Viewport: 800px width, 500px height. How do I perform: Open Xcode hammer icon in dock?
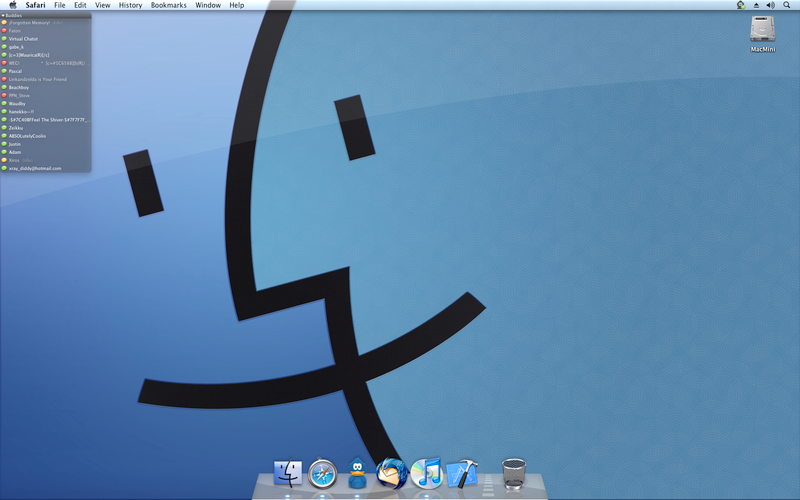click(462, 473)
